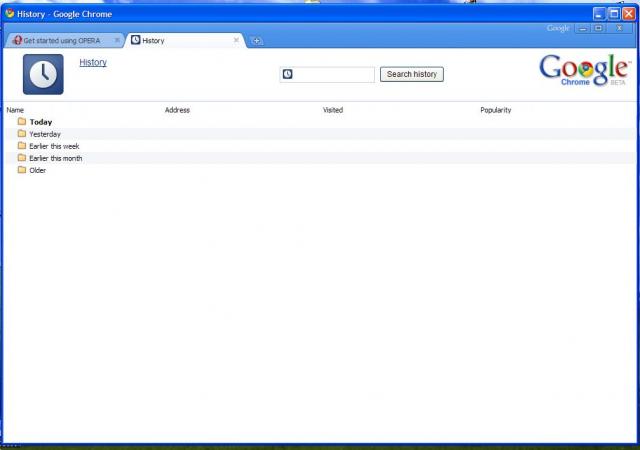Click the large History clock icon
This screenshot has width=640, height=450.
[x=43, y=74]
